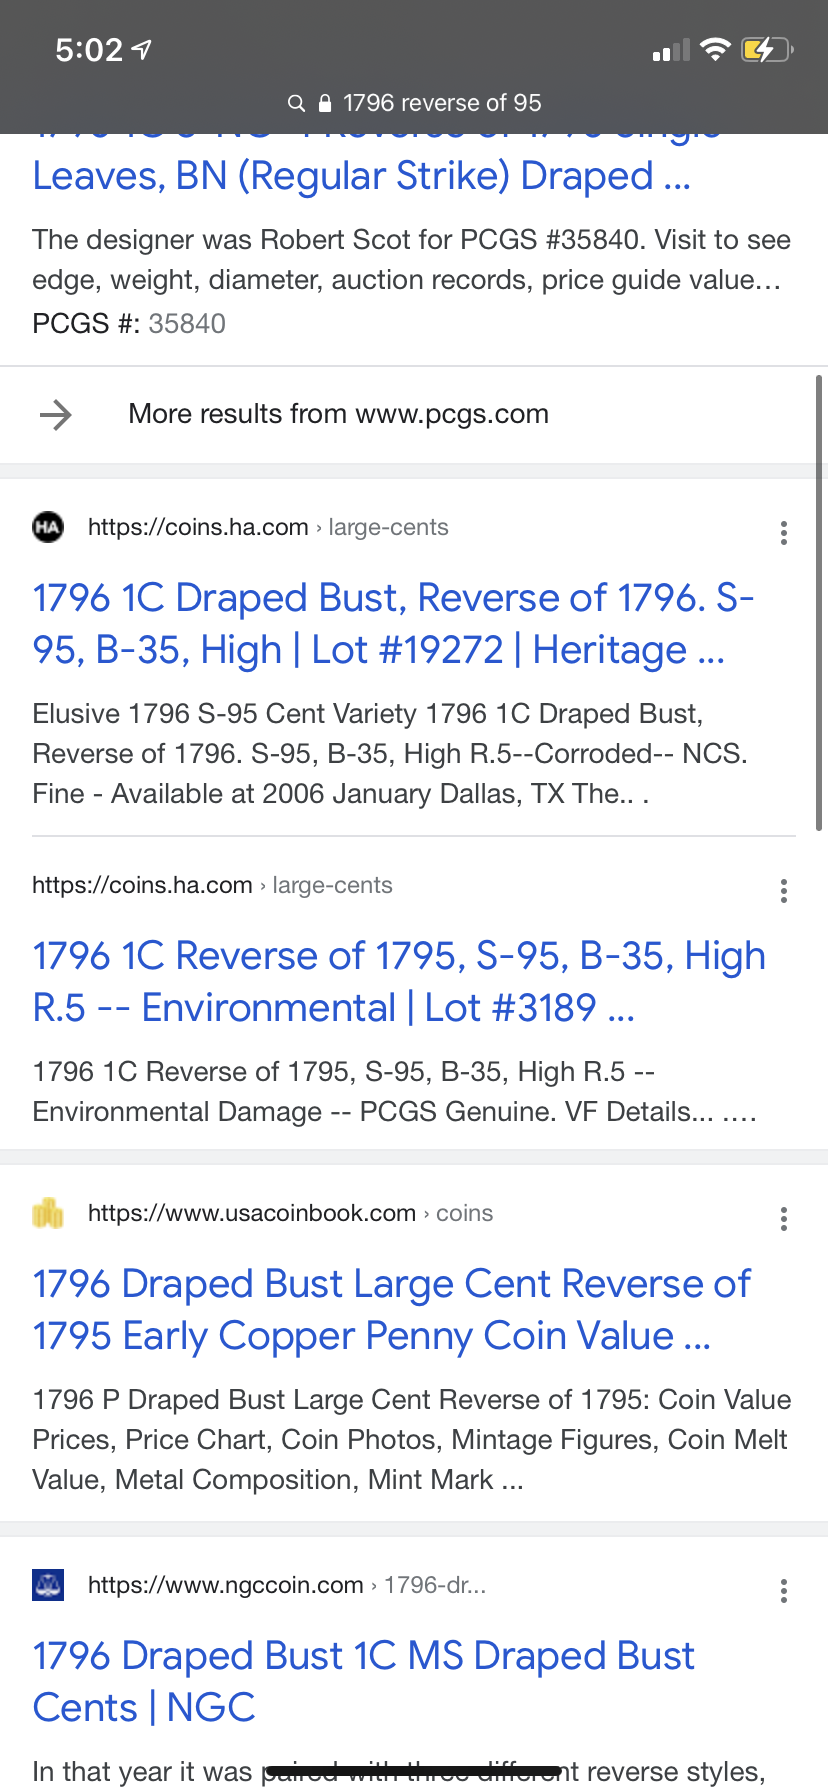
Task: Open the three-dot menu for usacoinbook result
Action: pos(784,1219)
